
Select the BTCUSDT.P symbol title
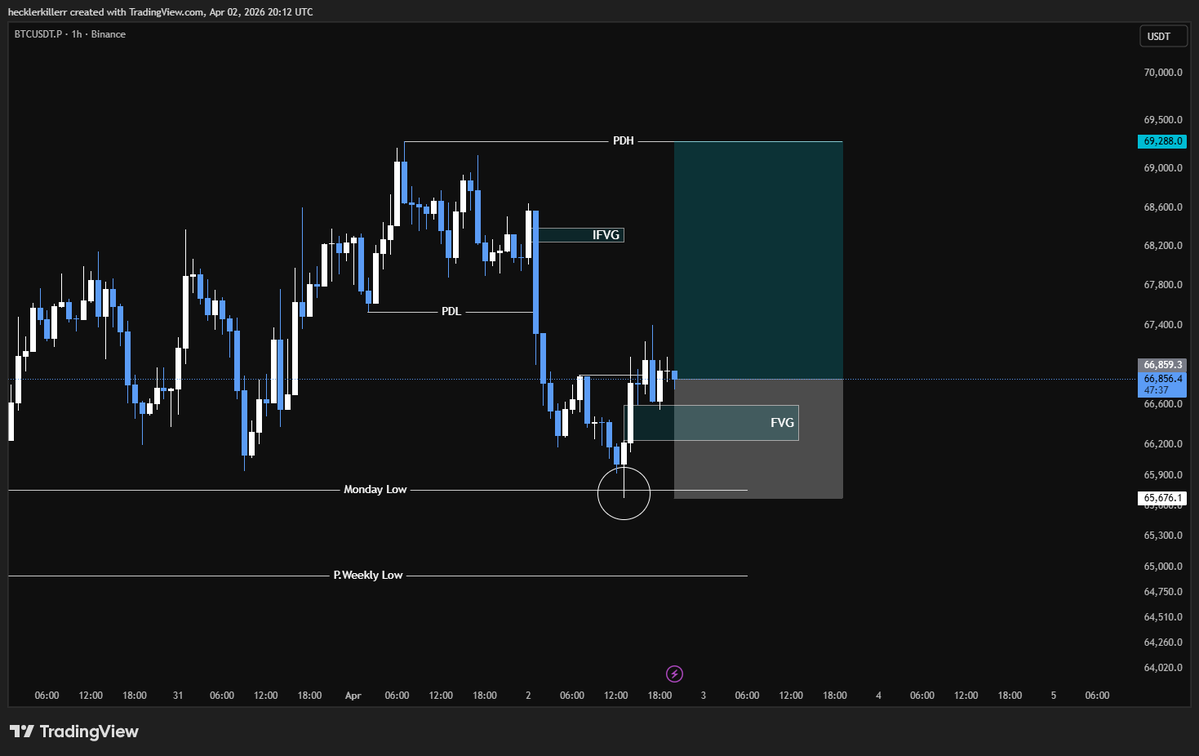pyautogui.click(x=38, y=34)
